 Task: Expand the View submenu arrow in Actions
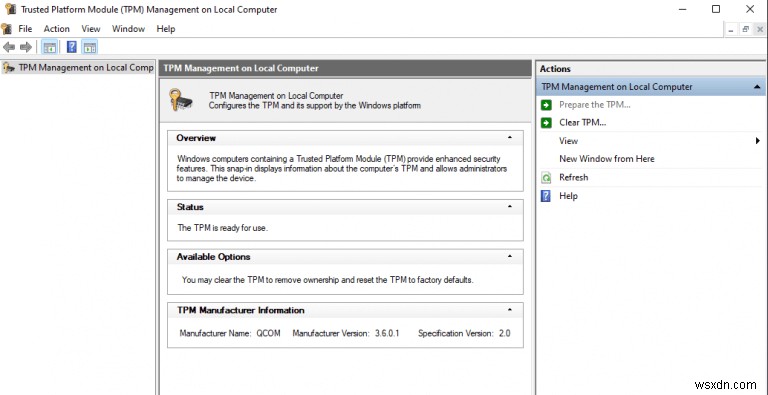tap(758, 141)
